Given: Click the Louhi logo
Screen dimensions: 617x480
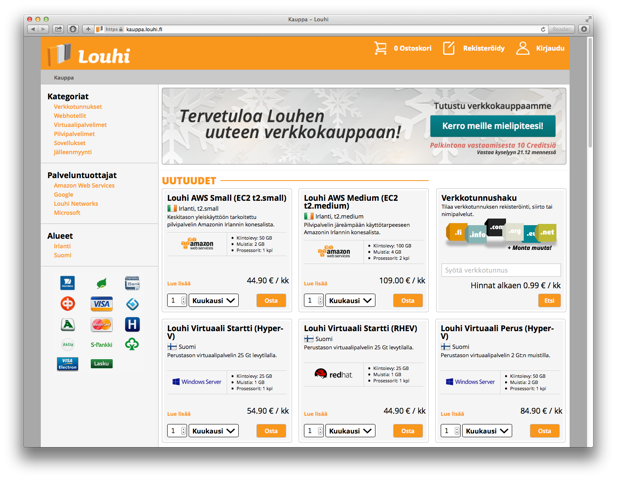Looking at the screenshot, I should point(89,55).
